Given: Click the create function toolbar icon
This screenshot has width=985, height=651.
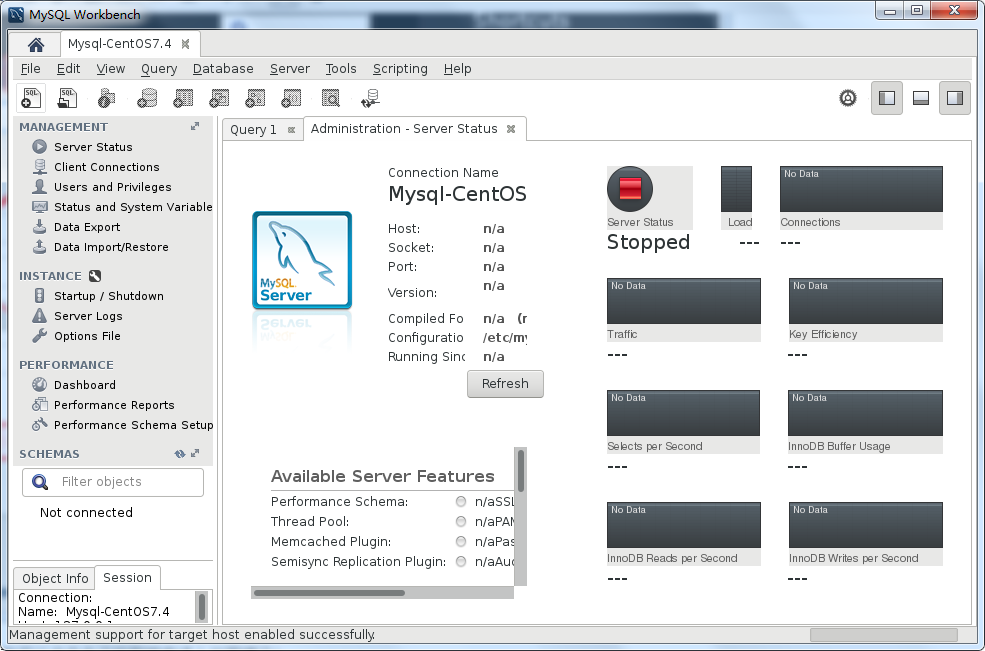Looking at the screenshot, I should coord(291,99).
